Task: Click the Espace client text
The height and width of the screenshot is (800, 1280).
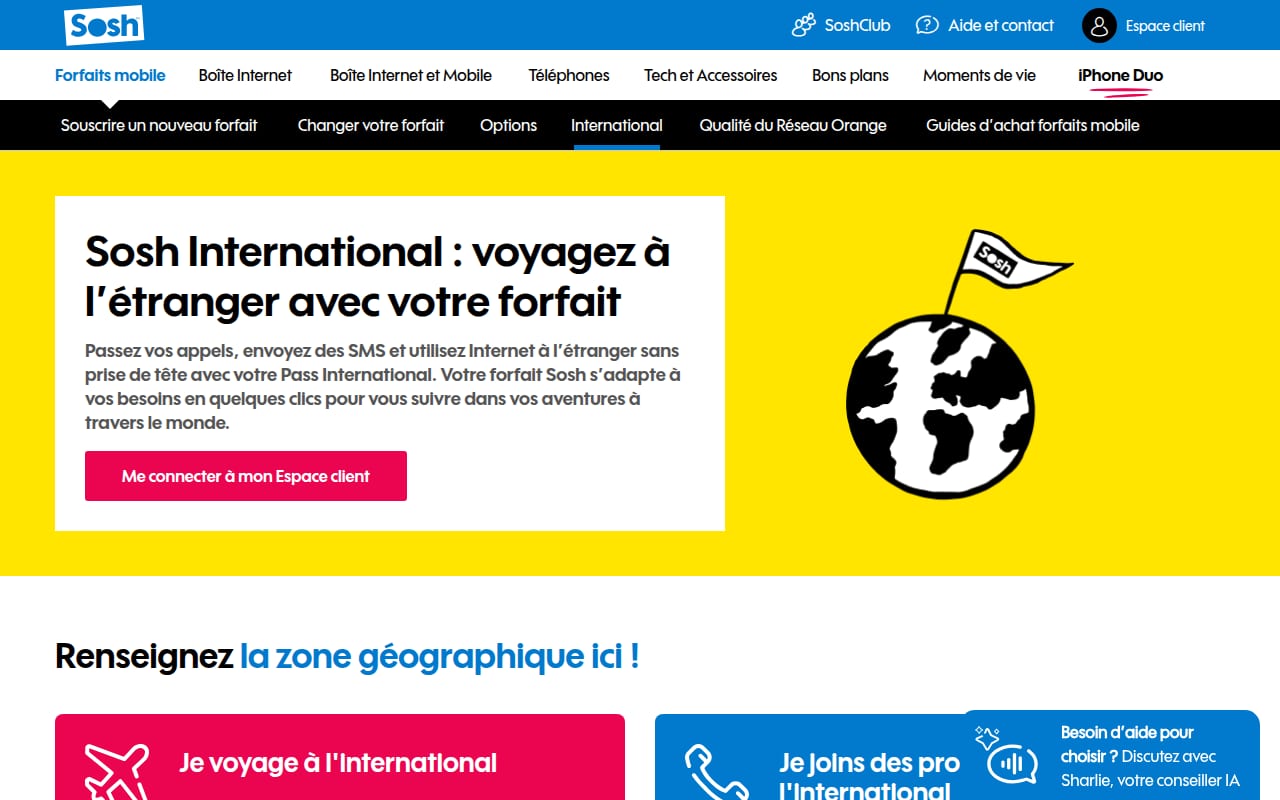Action: tap(1165, 26)
